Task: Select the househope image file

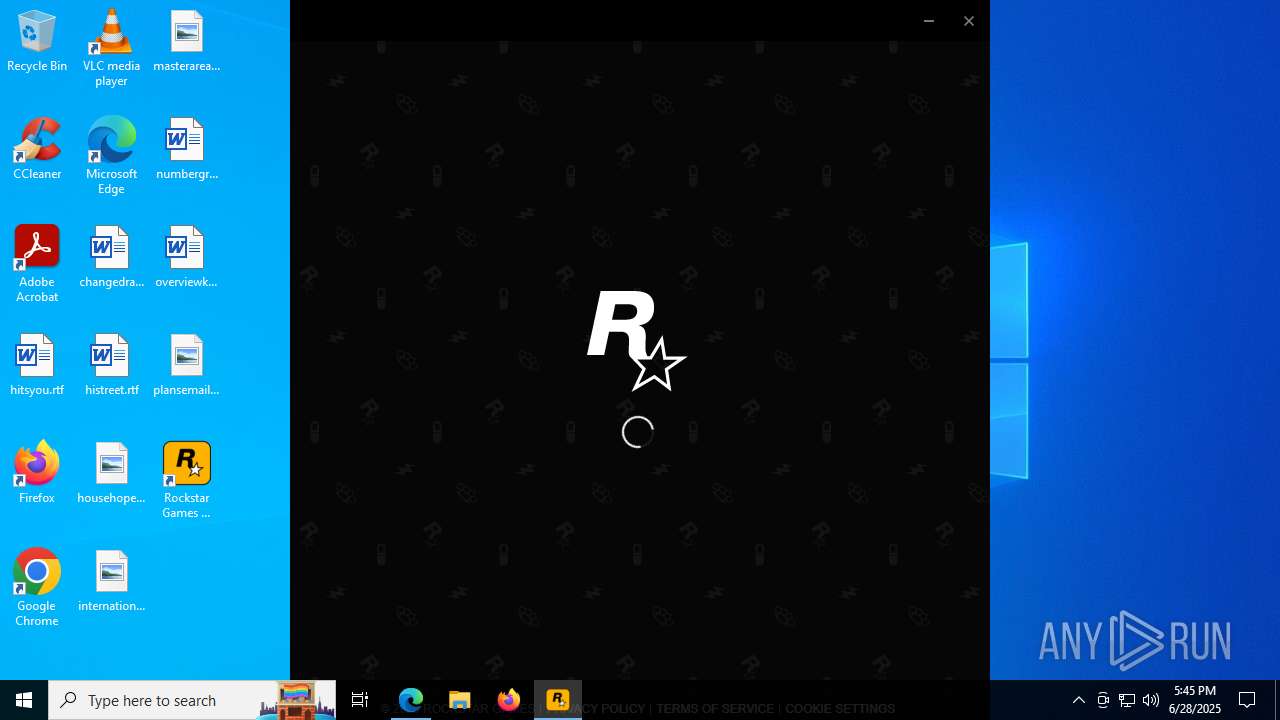Action: coord(111,474)
